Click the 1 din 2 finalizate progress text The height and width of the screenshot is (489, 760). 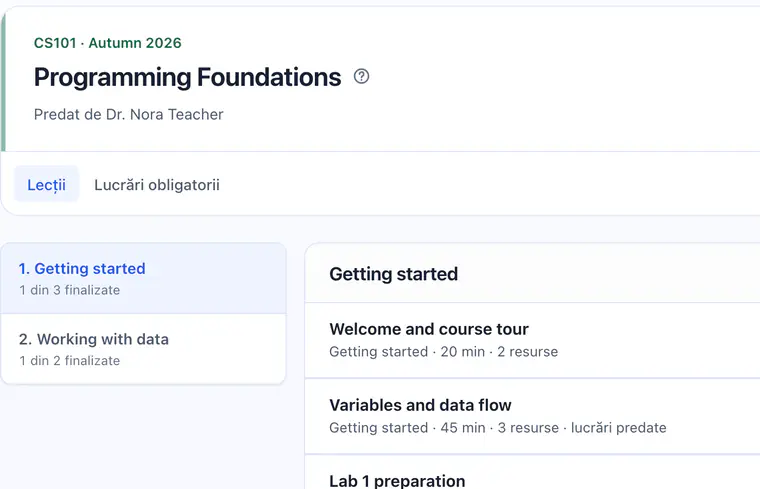69,361
